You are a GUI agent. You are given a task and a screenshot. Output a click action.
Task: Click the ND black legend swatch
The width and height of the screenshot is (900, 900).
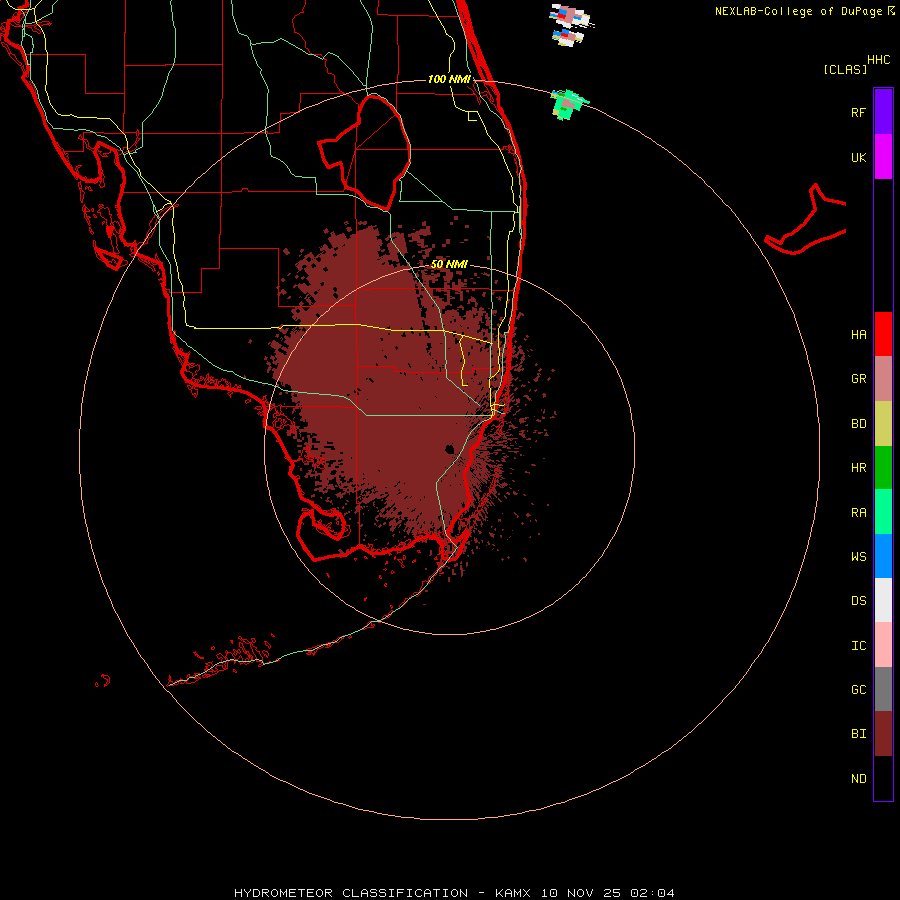click(x=883, y=778)
